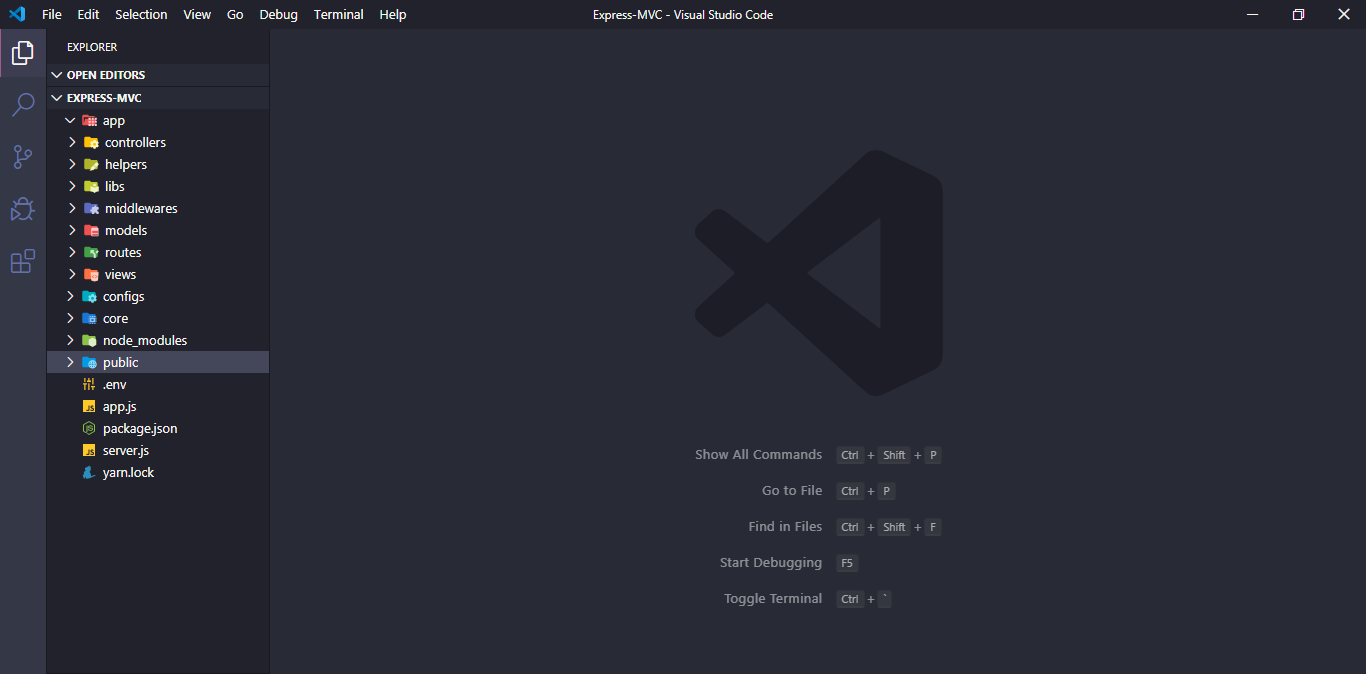1366x674 pixels.
Task: Click the middlewares folder icon
Action: (91, 208)
